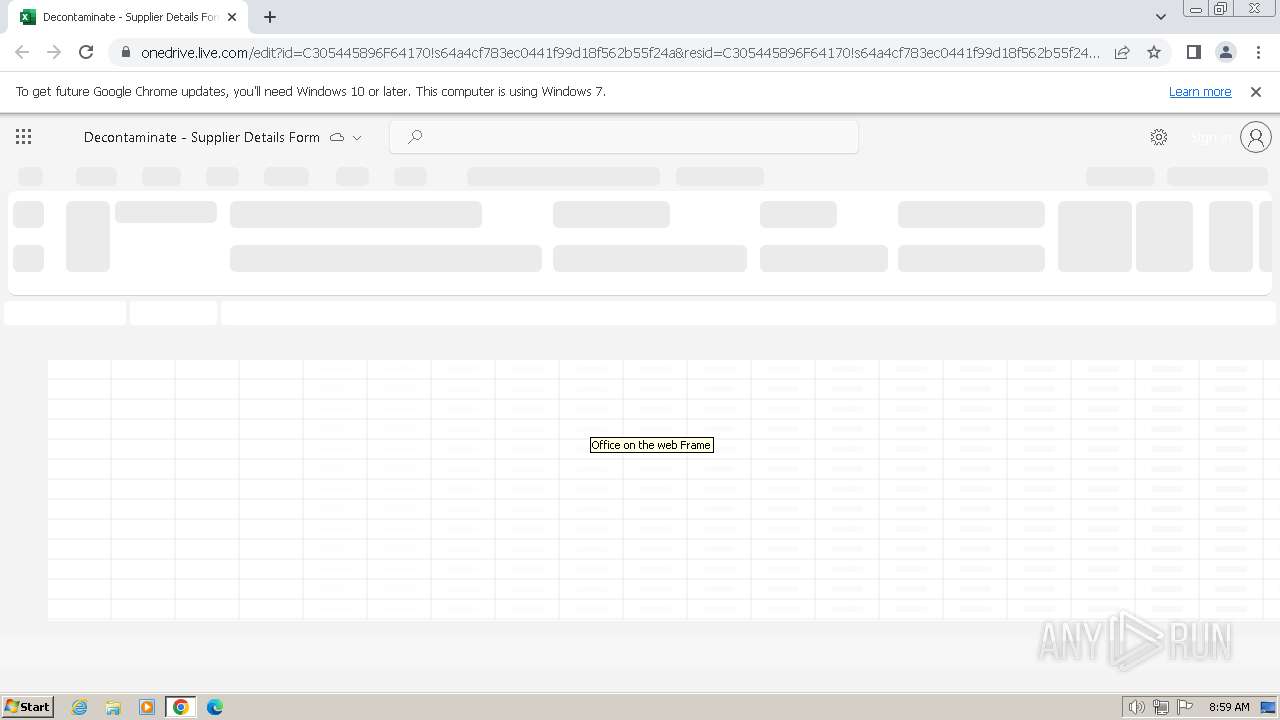The height and width of the screenshot is (720, 1280).
Task: Open the Office app launcher grid
Action: [x=24, y=137]
